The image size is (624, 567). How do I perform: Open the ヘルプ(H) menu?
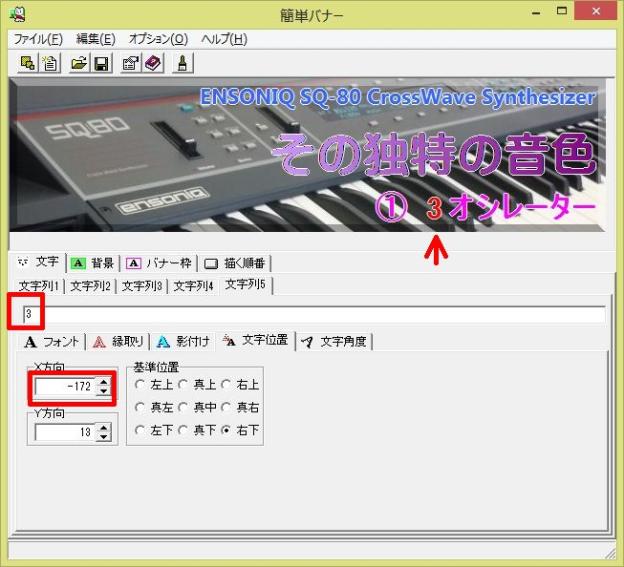[224, 39]
